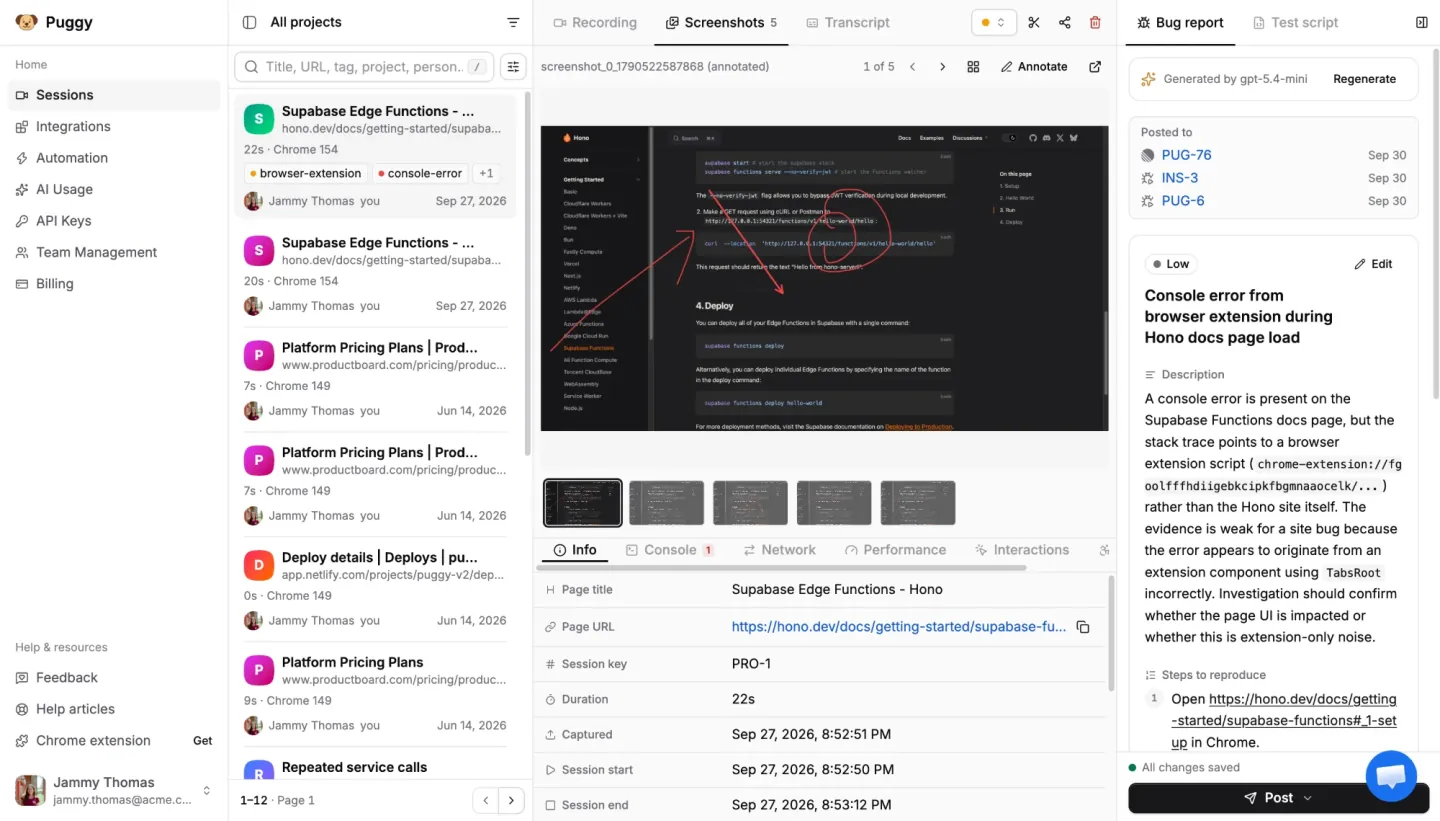Open Jammy Thomas account switcher

tap(114, 790)
